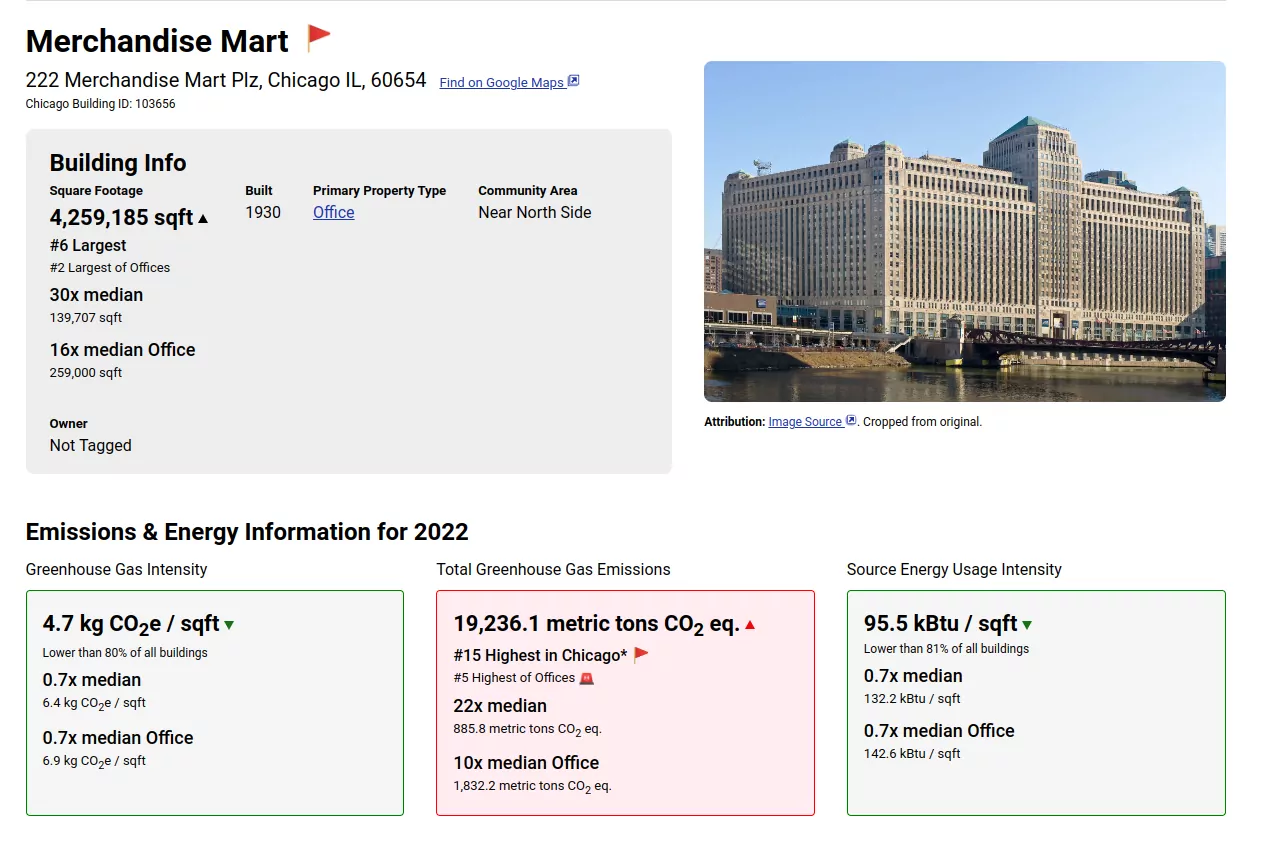Click the black up-arrow beside square footage
The height and width of the screenshot is (842, 1262).
click(x=203, y=218)
